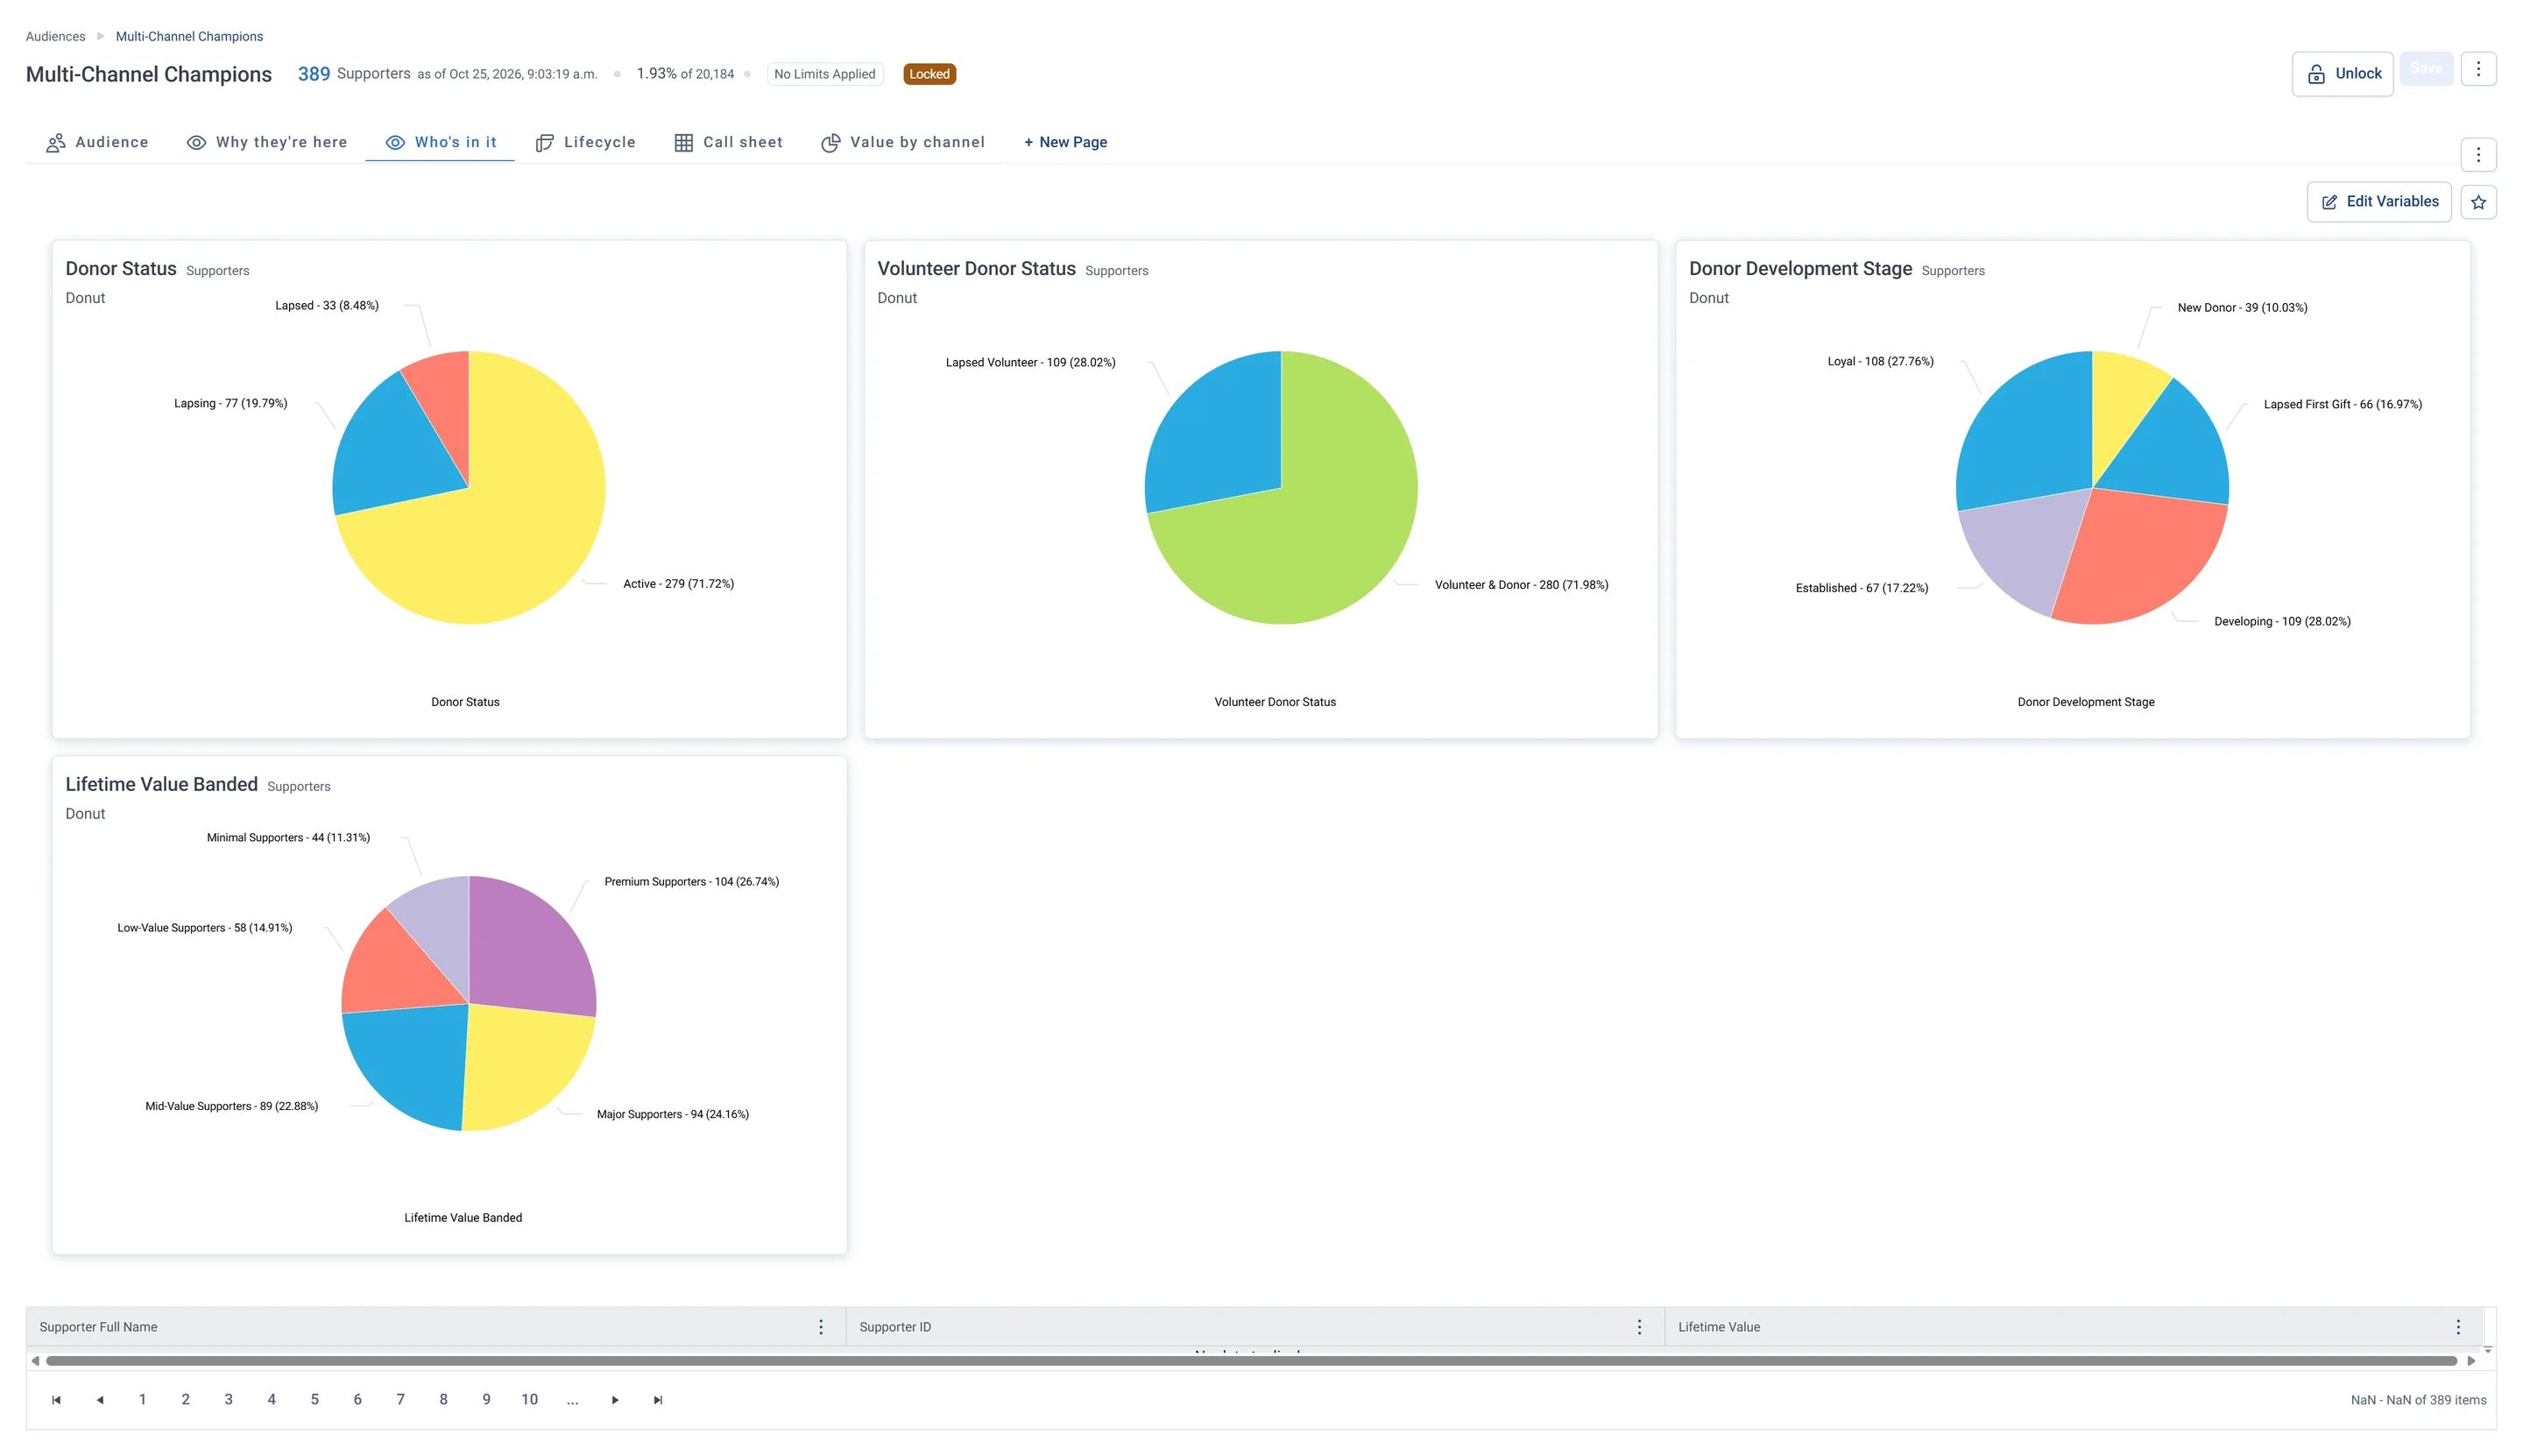This screenshot has width=2523, height=1456.
Task: Open the header kebab menu next to Save
Action: tap(2477, 69)
